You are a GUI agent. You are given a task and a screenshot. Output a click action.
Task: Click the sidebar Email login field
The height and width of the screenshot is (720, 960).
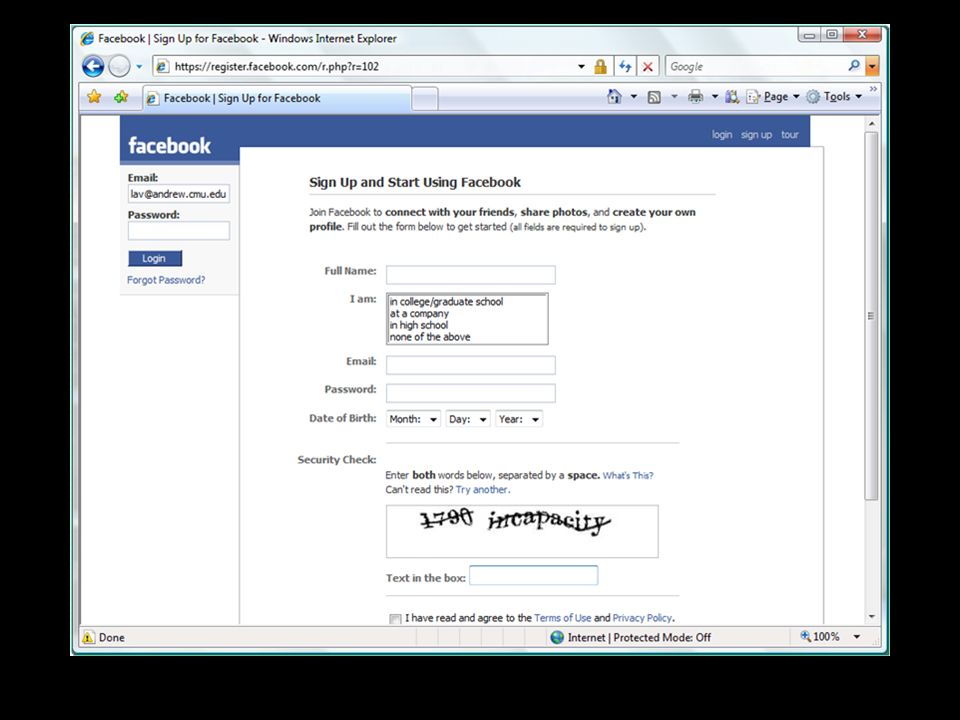179,194
